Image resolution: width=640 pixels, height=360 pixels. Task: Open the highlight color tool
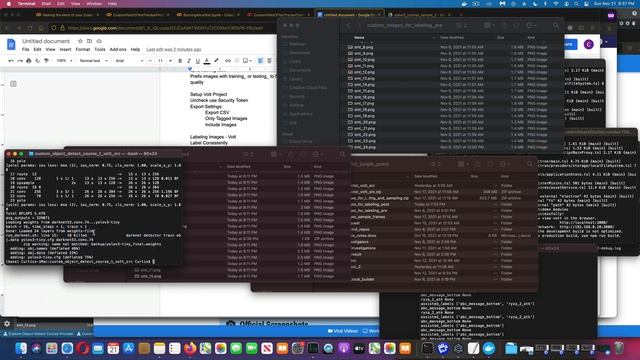point(216,61)
